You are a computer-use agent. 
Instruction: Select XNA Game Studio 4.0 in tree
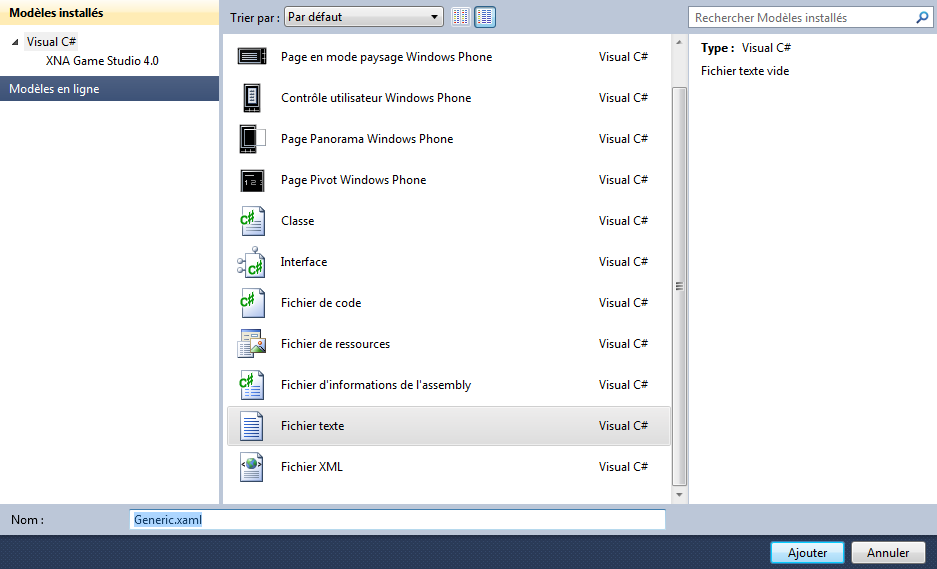coord(102,61)
